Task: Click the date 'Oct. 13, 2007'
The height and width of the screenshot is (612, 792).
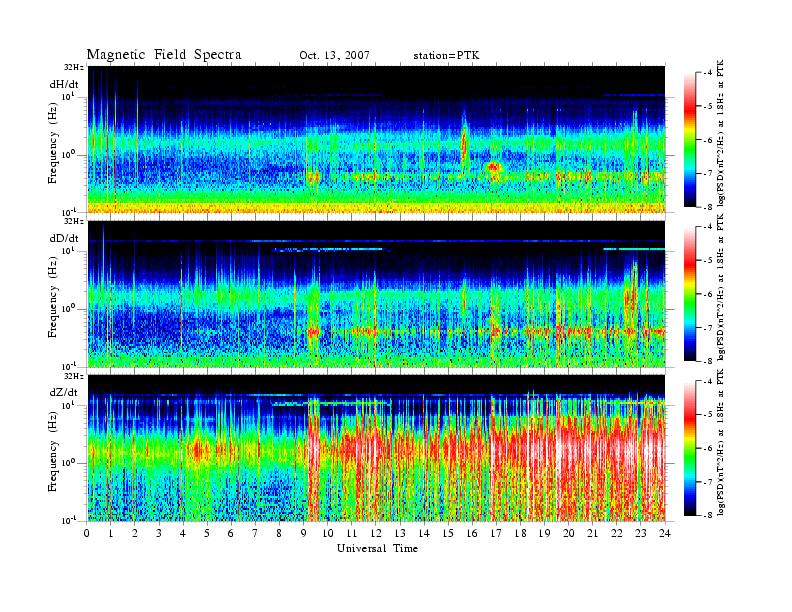Action: pyautogui.click(x=334, y=56)
